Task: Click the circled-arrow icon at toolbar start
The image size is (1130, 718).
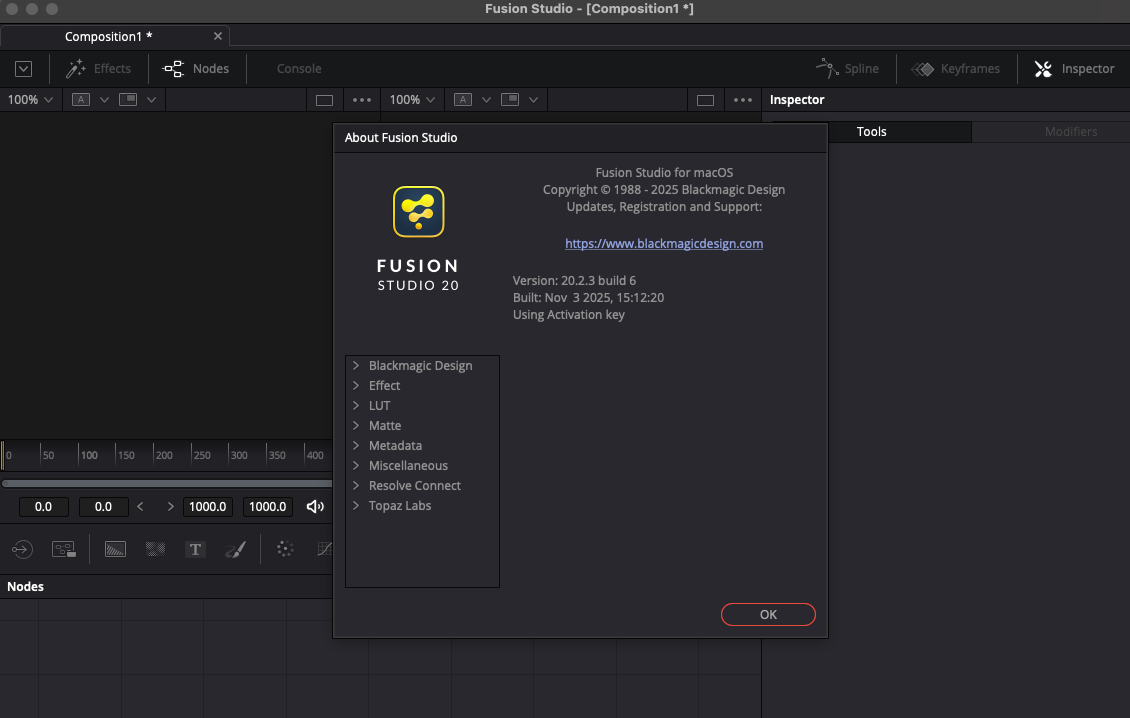Action: (x=22, y=549)
